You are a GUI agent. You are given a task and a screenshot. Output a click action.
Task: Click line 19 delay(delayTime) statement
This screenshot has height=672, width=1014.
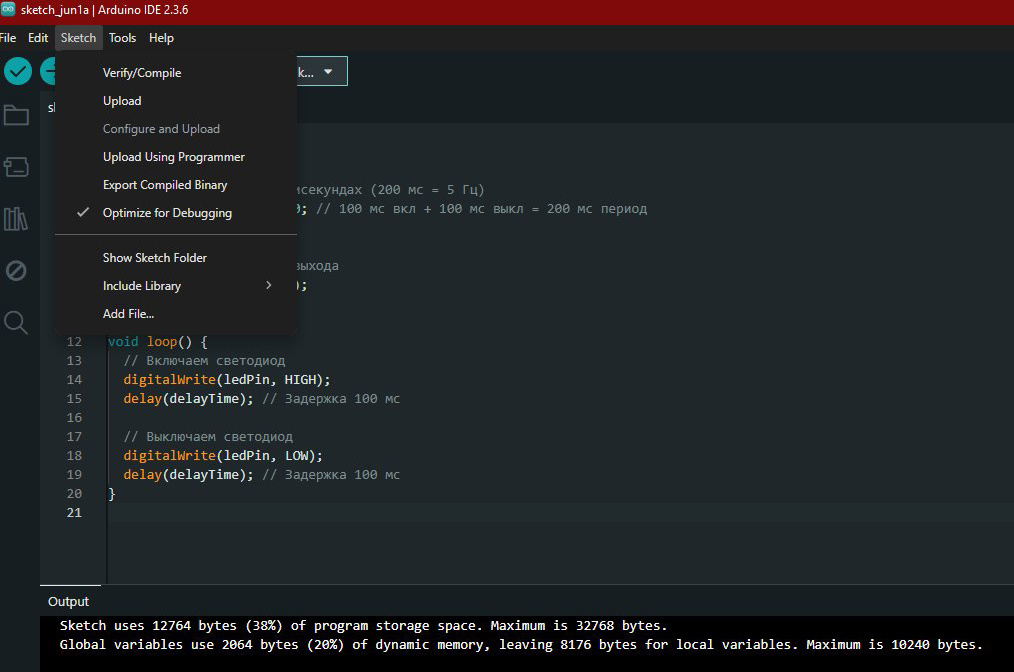click(x=189, y=475)
